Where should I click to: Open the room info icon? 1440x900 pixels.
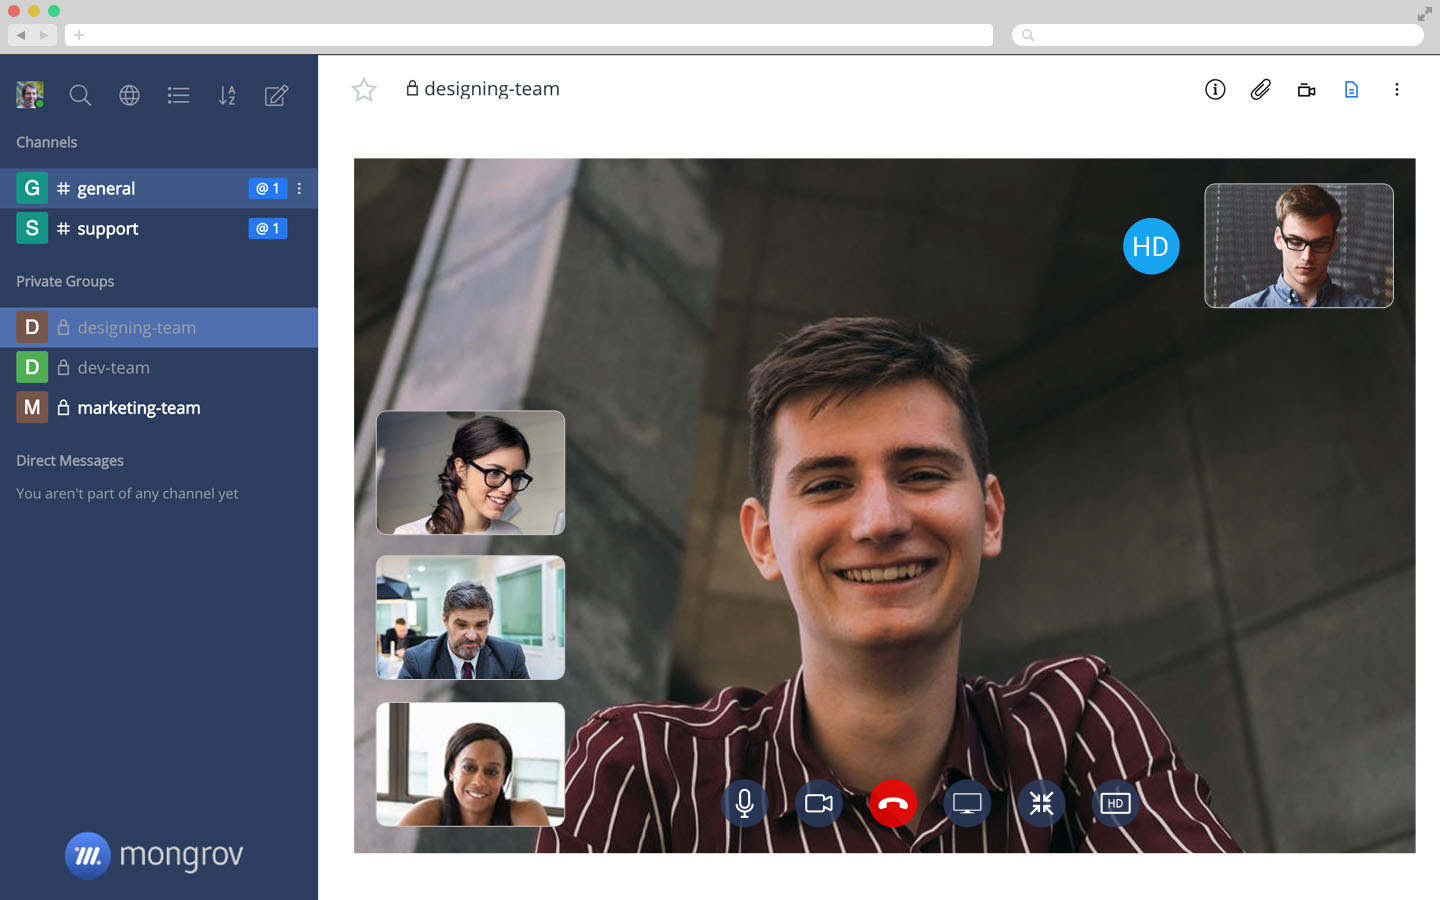coord(1215,90)
